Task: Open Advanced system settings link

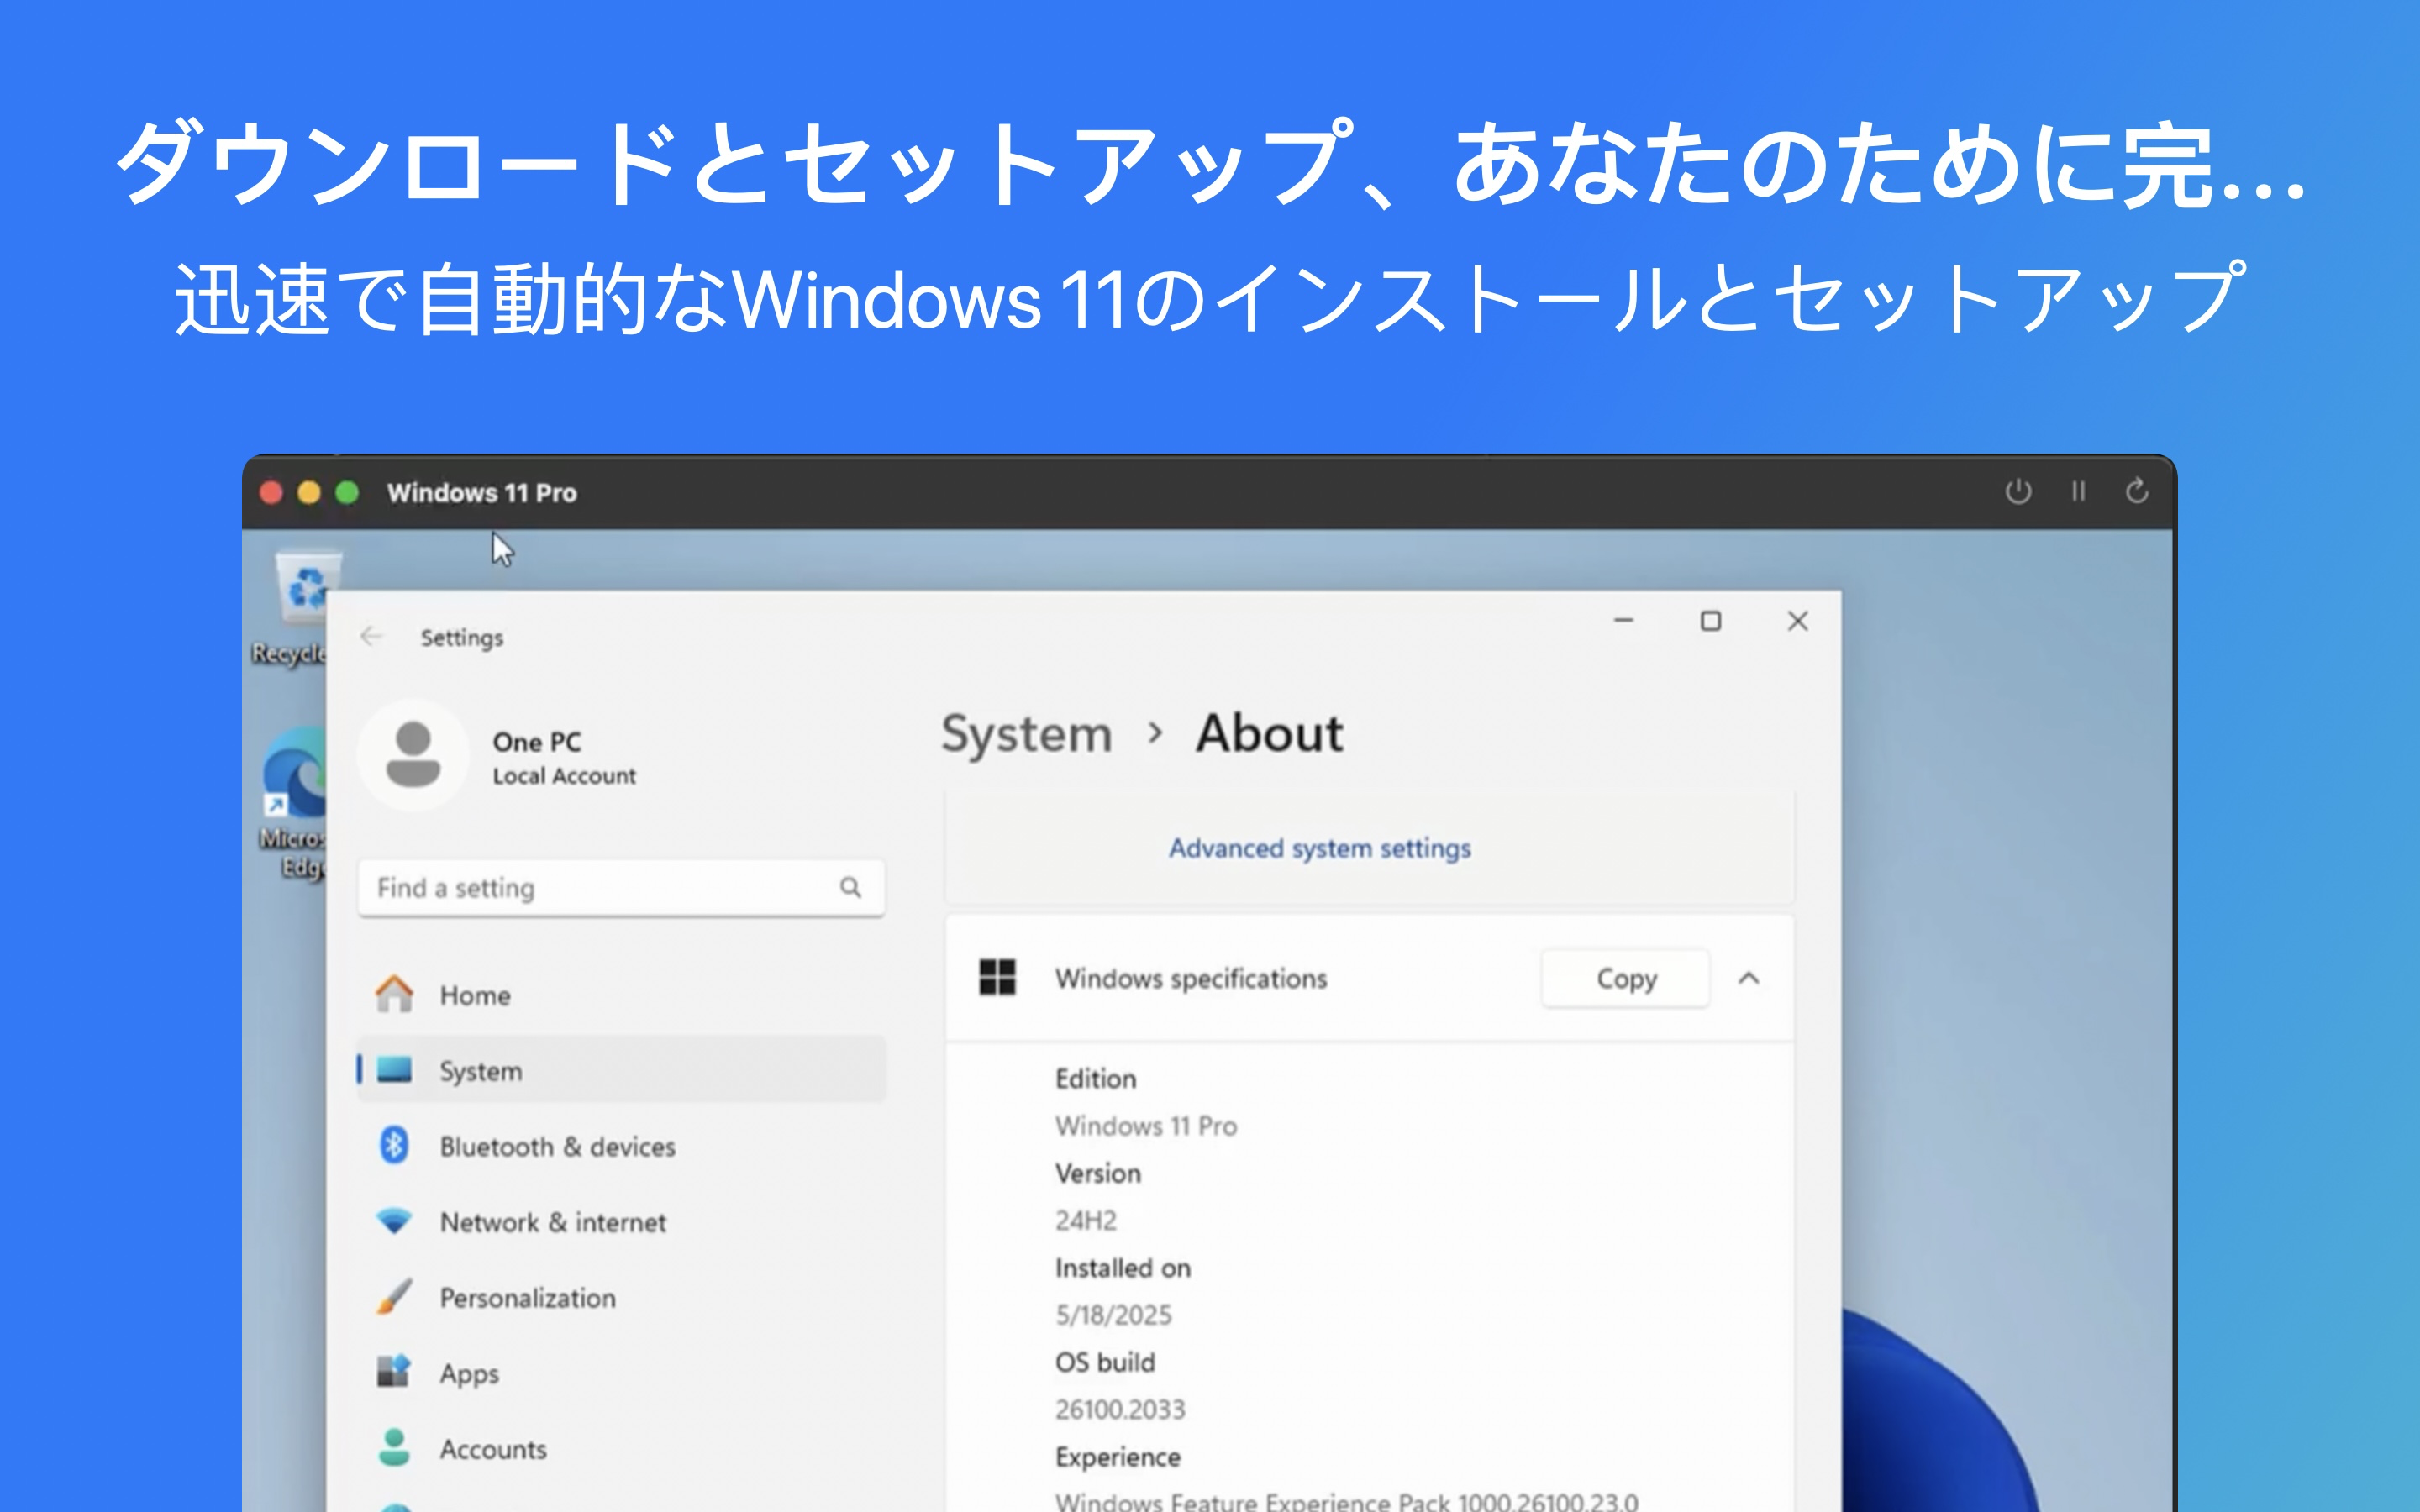Action: [1319, 848]
